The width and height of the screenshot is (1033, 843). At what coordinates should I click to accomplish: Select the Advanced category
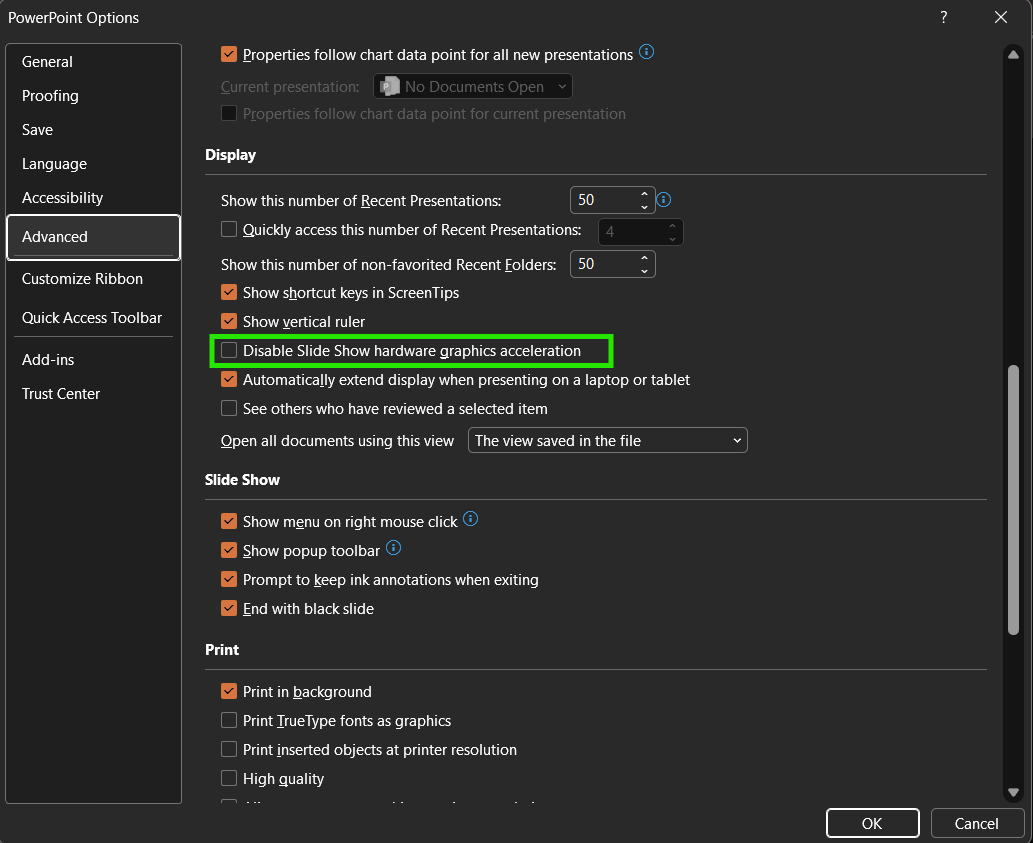(94, 237)
